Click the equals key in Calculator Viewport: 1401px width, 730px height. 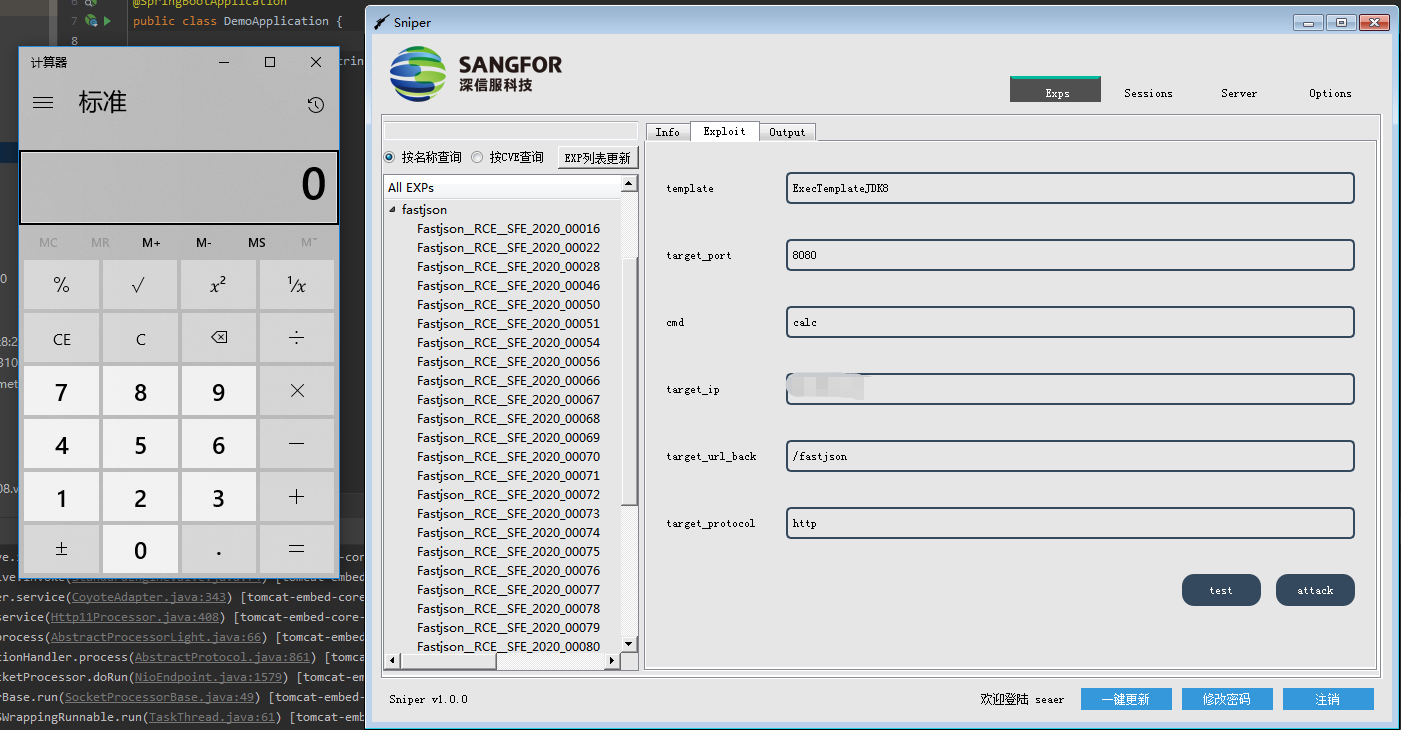(x=297, y=549)
